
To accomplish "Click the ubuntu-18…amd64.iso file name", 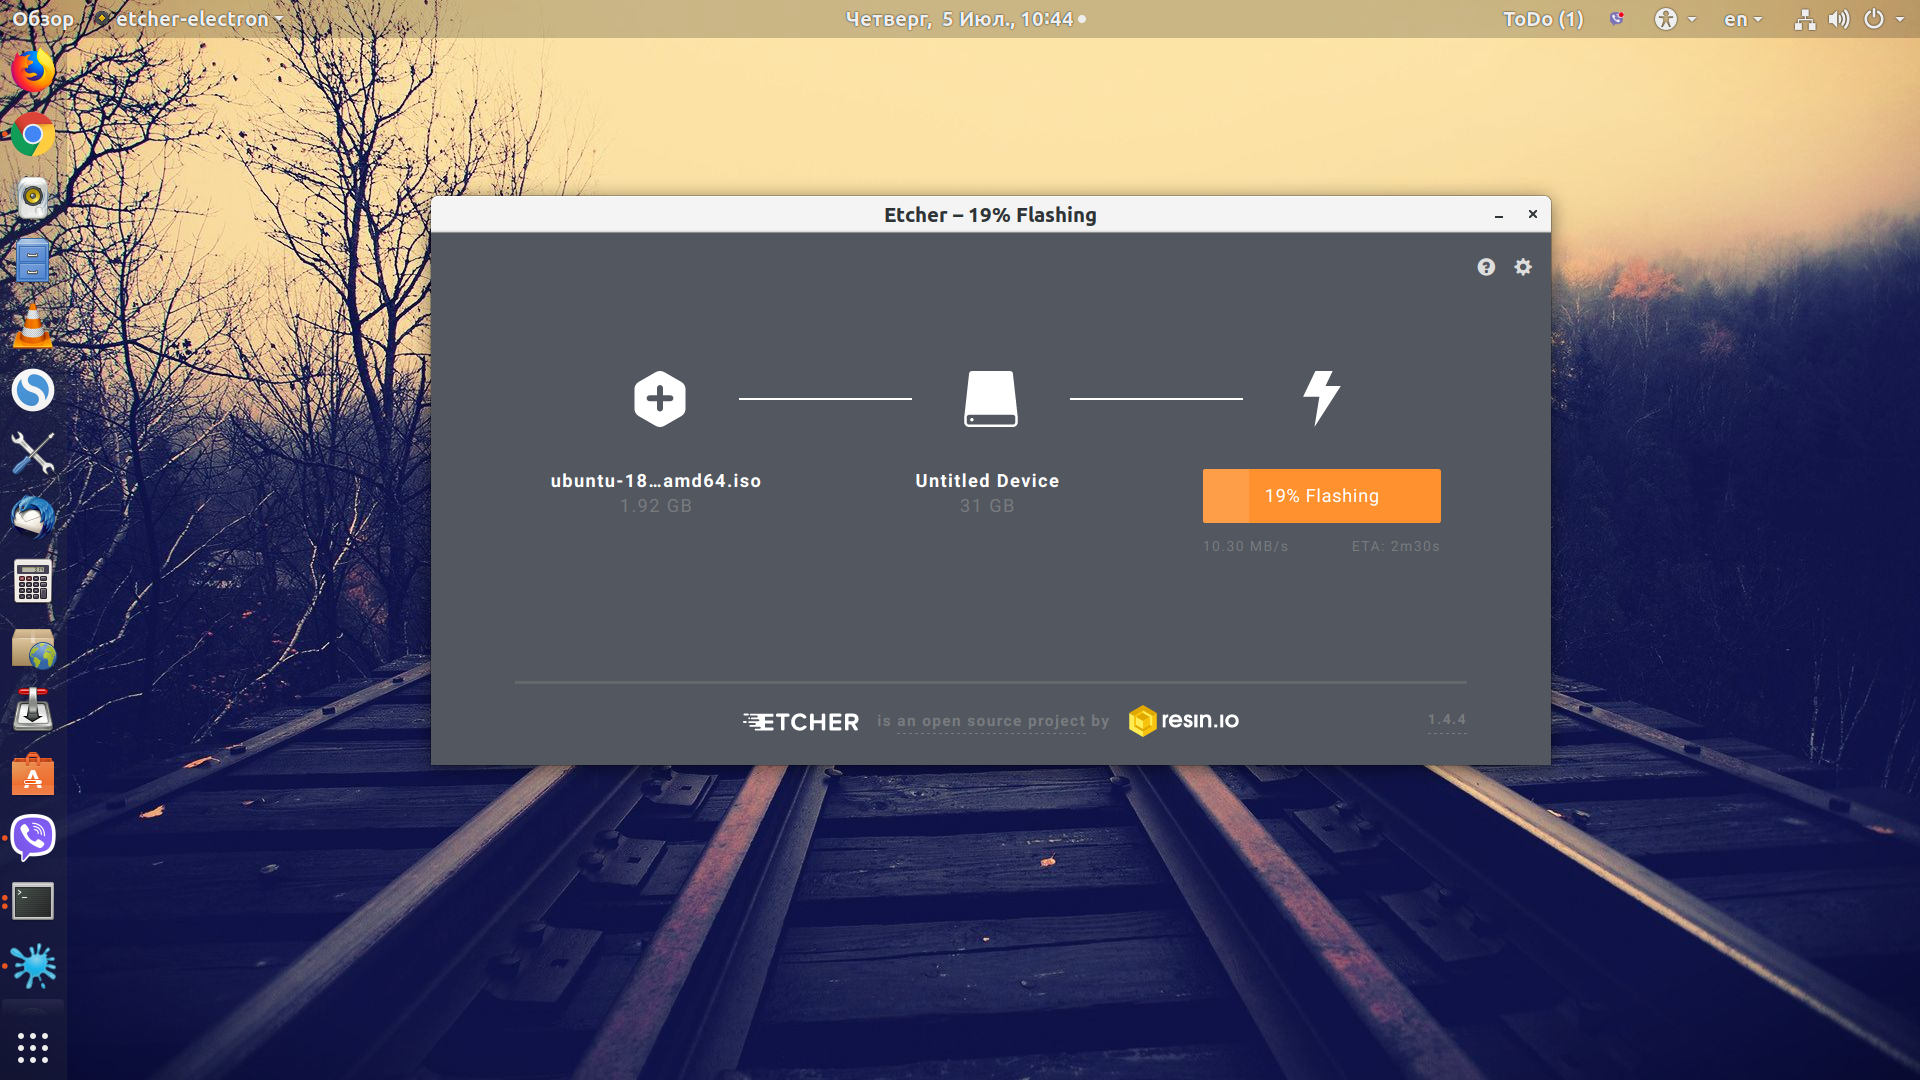I will pos(656,481).
